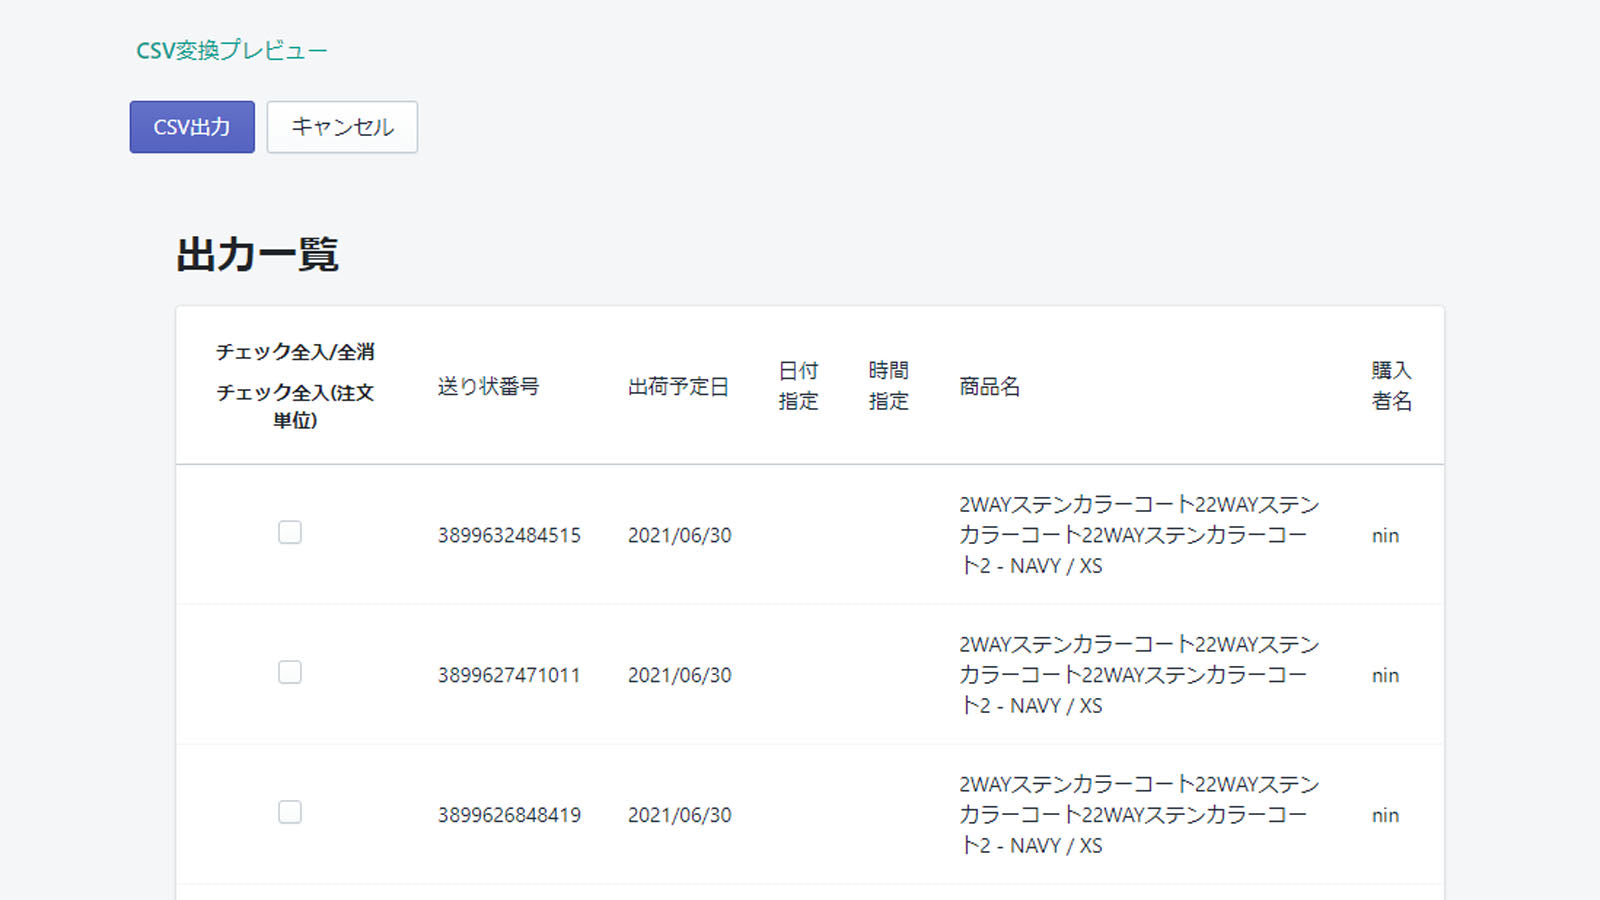Select the 日付指定 column header
This screenshot has height=900, width=1600.
click(798, 386)
